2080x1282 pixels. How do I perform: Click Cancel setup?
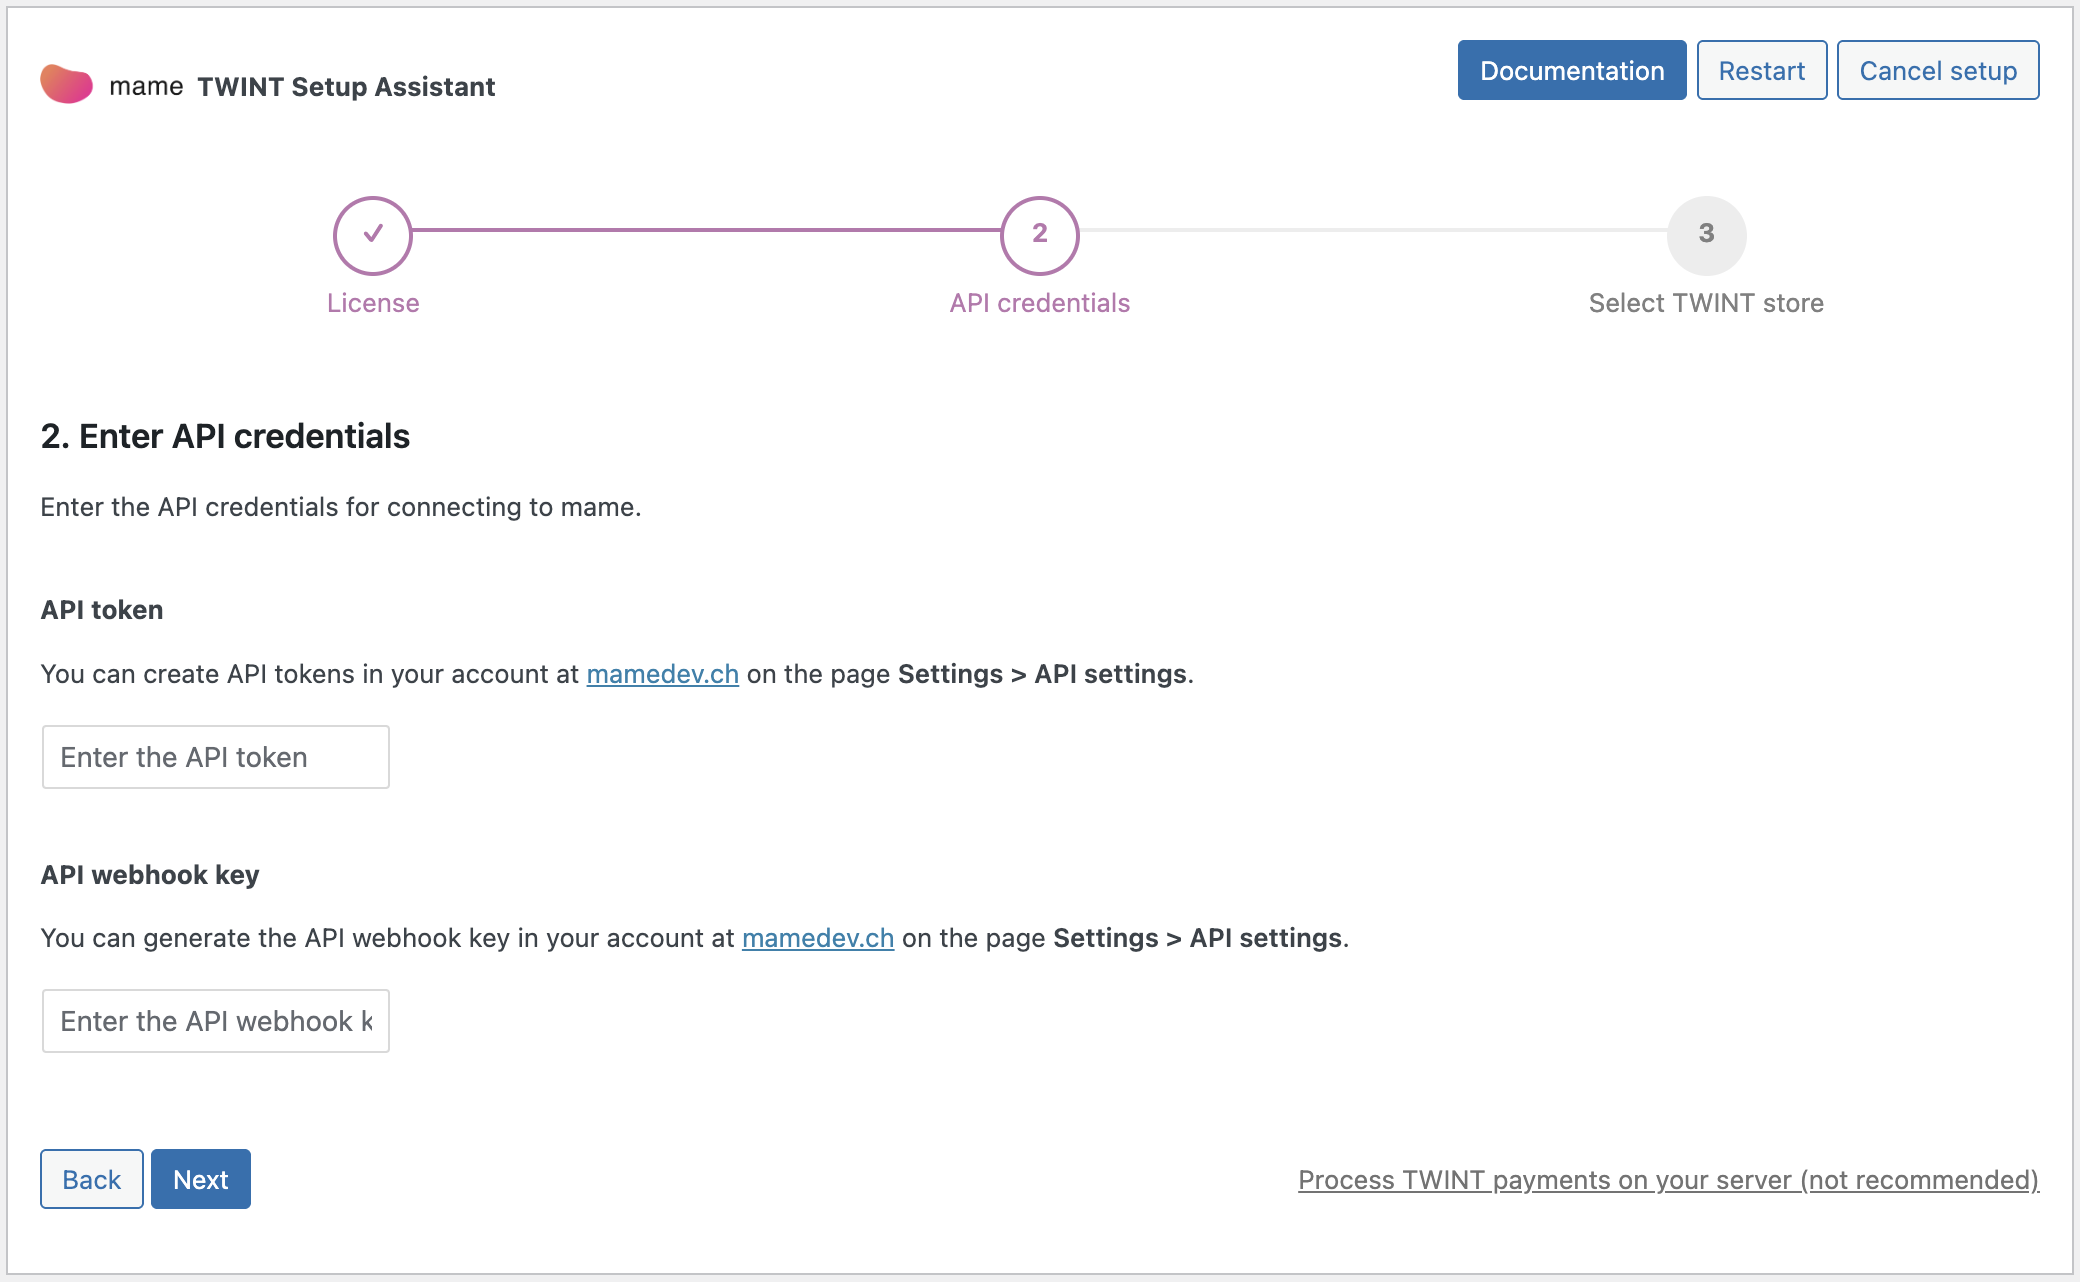point(1937,71)
